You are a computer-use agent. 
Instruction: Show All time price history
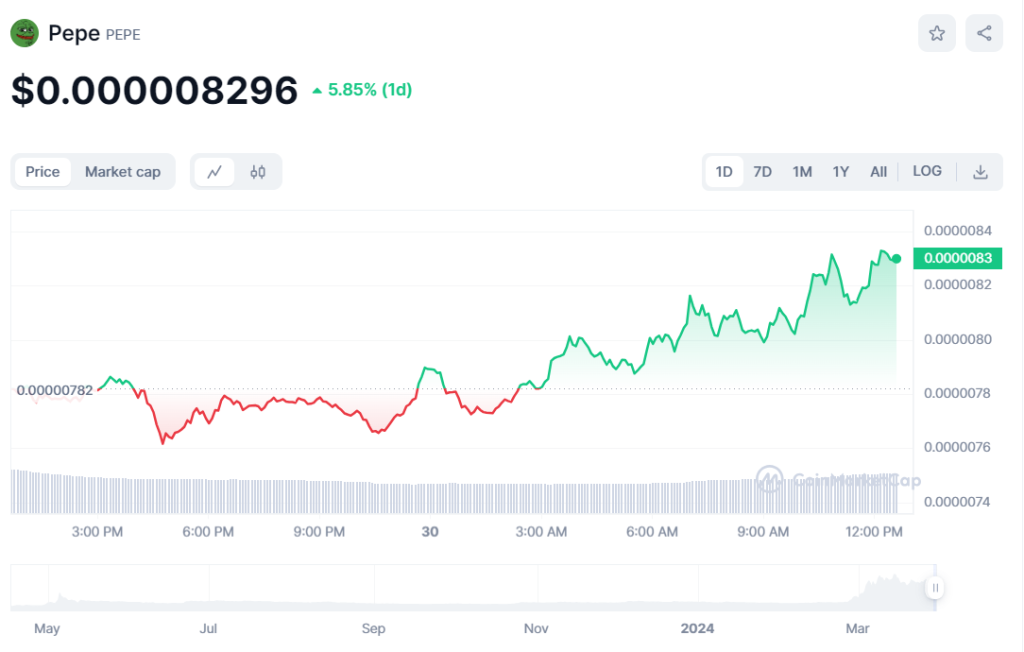coord(878,172)
